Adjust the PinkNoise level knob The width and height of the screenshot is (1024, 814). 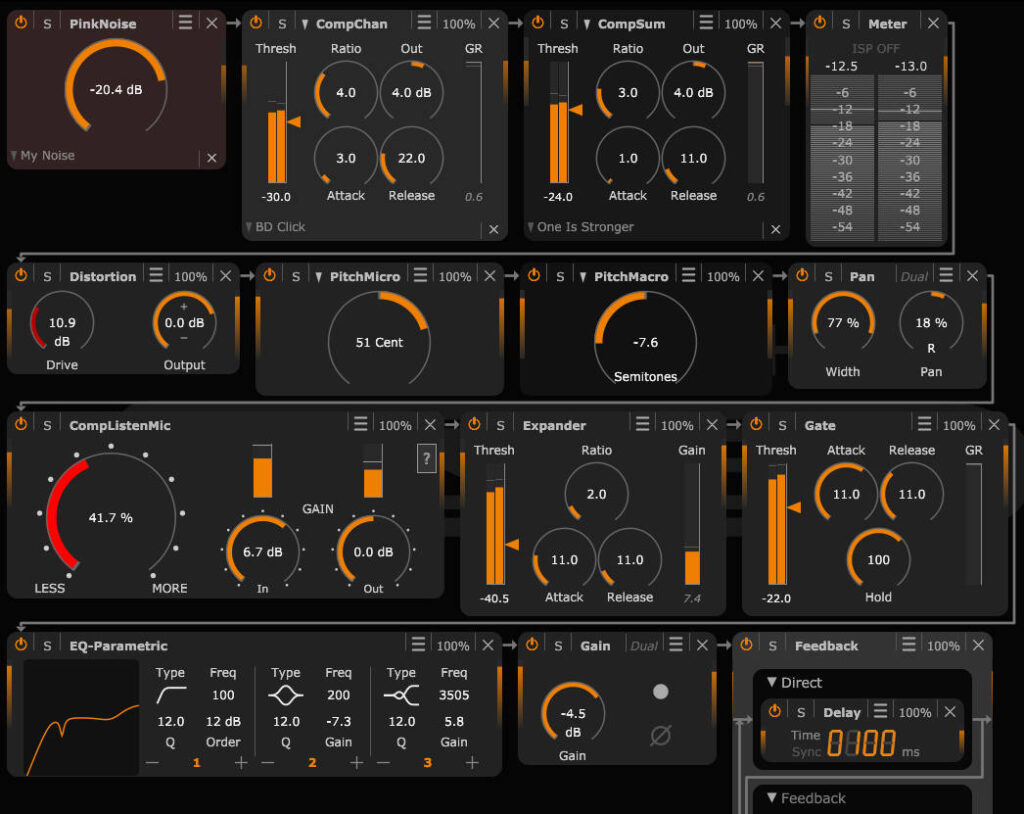click(116, 90)
